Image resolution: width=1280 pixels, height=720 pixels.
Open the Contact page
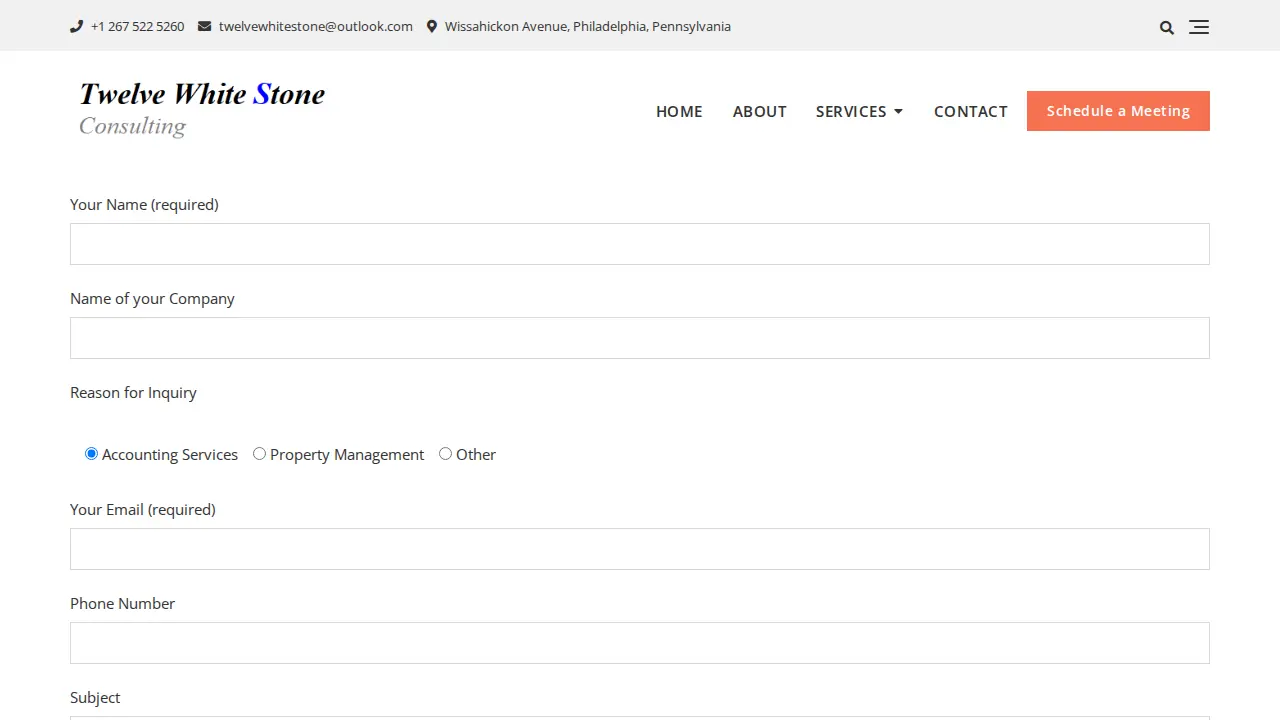(971, 111)
